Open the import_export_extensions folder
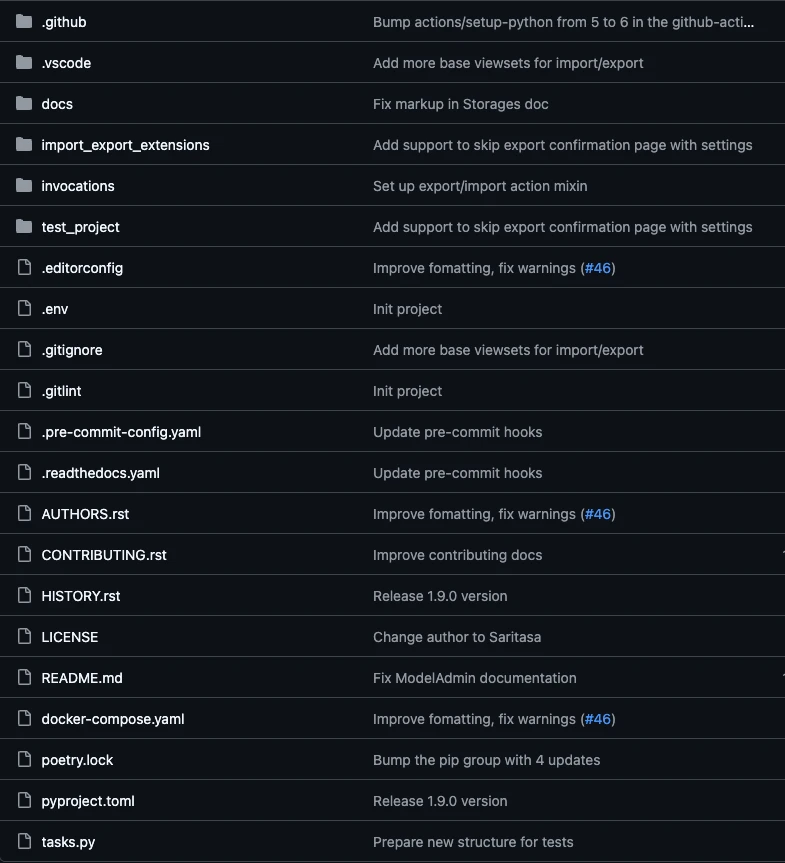The image size is (785, 863). [125, 144]
